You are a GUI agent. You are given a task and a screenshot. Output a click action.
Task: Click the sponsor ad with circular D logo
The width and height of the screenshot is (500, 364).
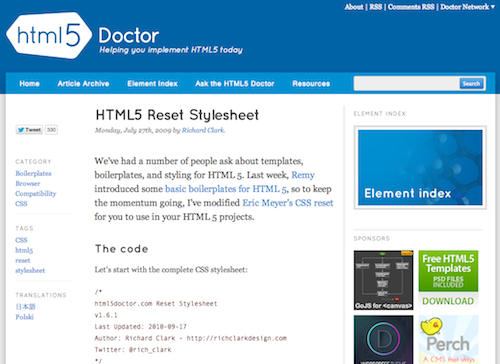tap(383, 340)
